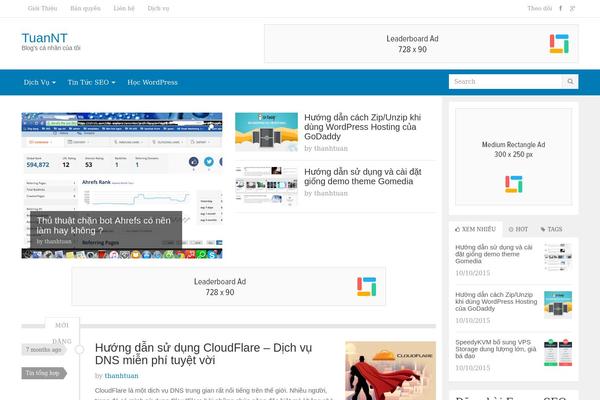
Task: Open the featured Ahrefs screenshot image
Action: (122, 161)
